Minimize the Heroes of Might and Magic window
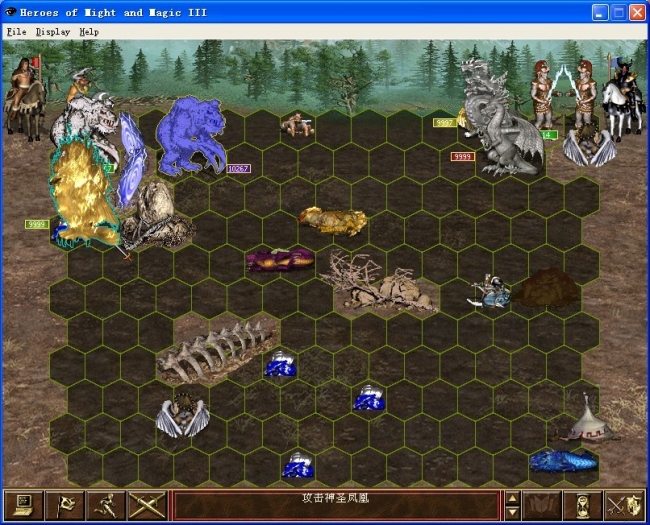Viewport: 650px width, 525px height. pos(599,12)
